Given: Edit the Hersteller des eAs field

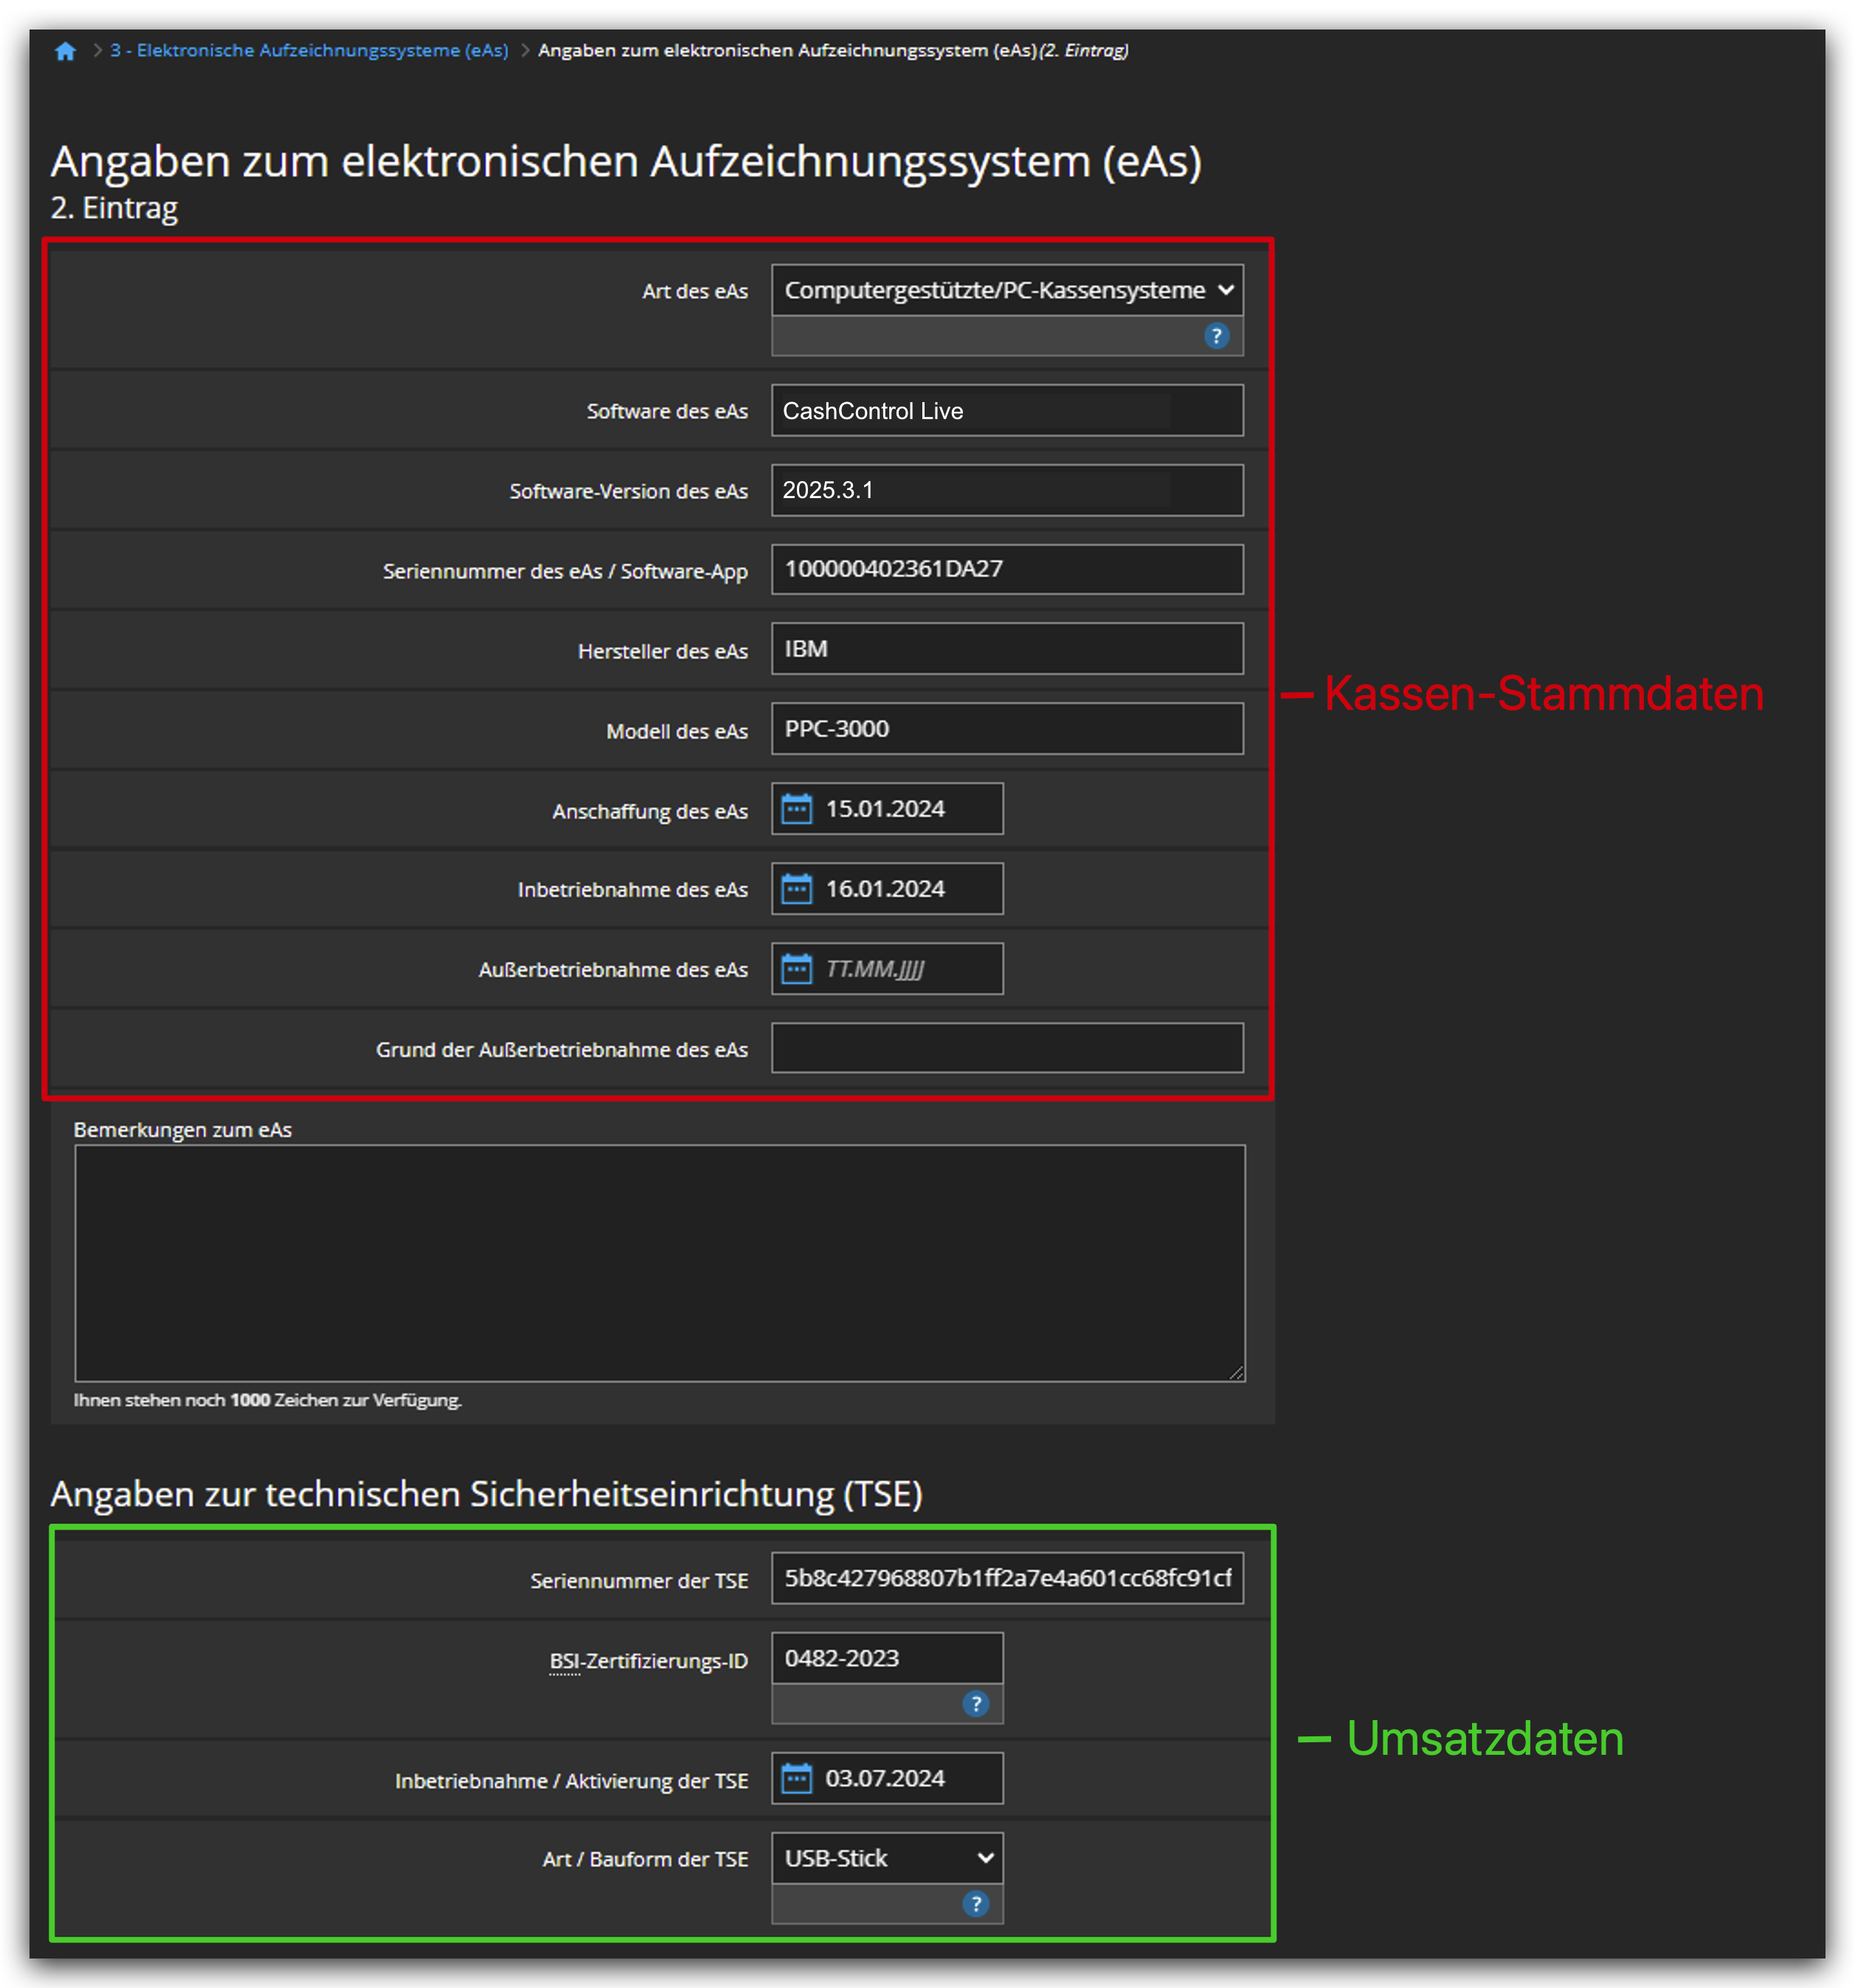Looking at the screenshot, I should point(1007,649).
